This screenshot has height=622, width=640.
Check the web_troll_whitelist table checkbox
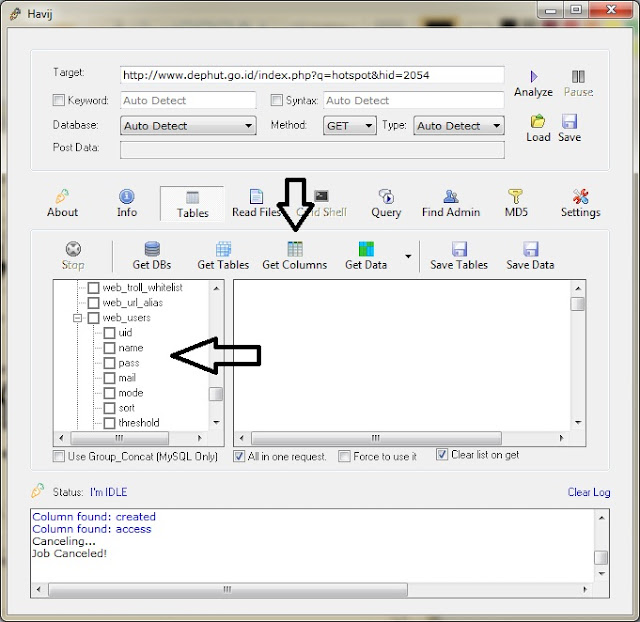[93, 288]
